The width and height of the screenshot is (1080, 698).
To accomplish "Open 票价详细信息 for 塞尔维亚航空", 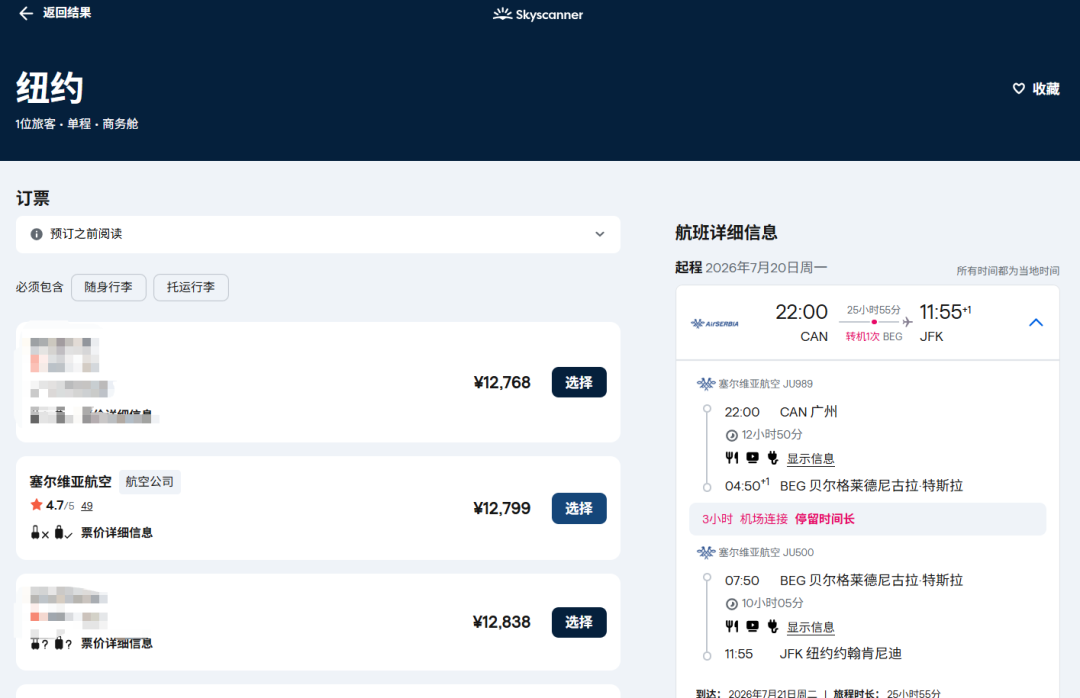I will tap(117, 533).
